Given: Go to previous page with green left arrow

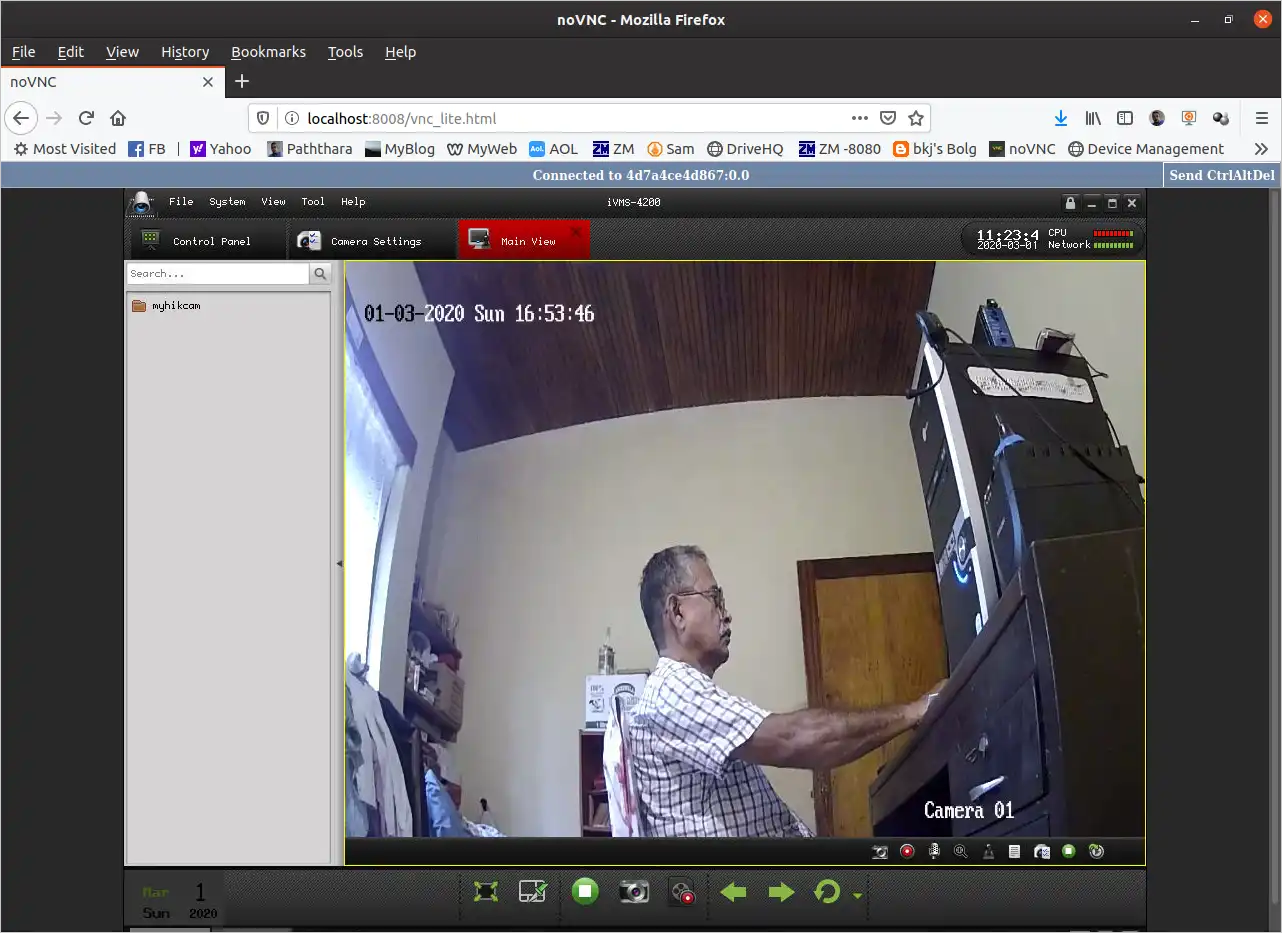Looking at the screenshot, I should tap(734, 892).
